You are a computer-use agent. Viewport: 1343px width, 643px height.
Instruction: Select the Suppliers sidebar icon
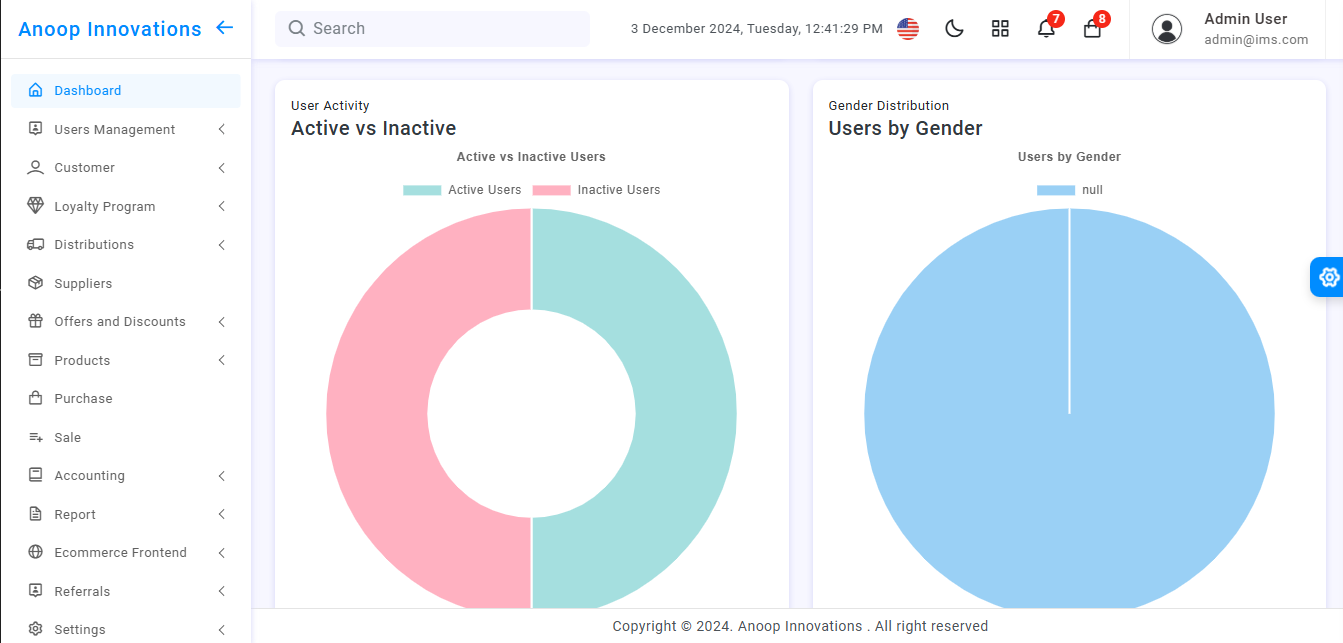click(x=36, y=283)
